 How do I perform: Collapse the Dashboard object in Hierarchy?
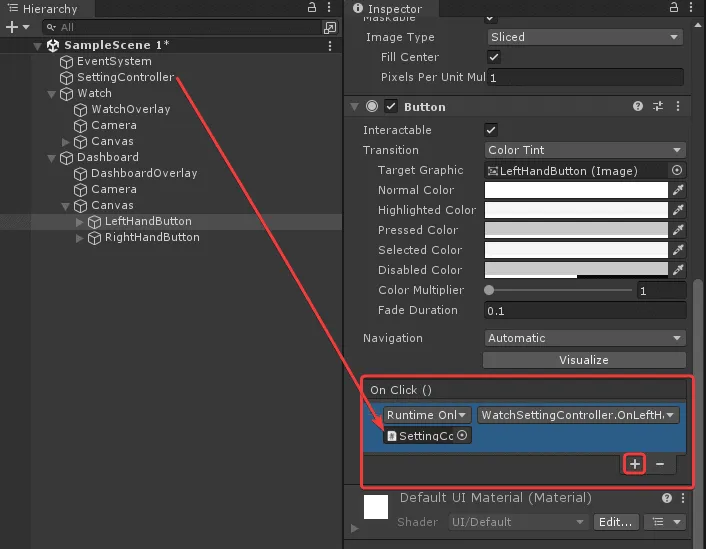point(51,158)
